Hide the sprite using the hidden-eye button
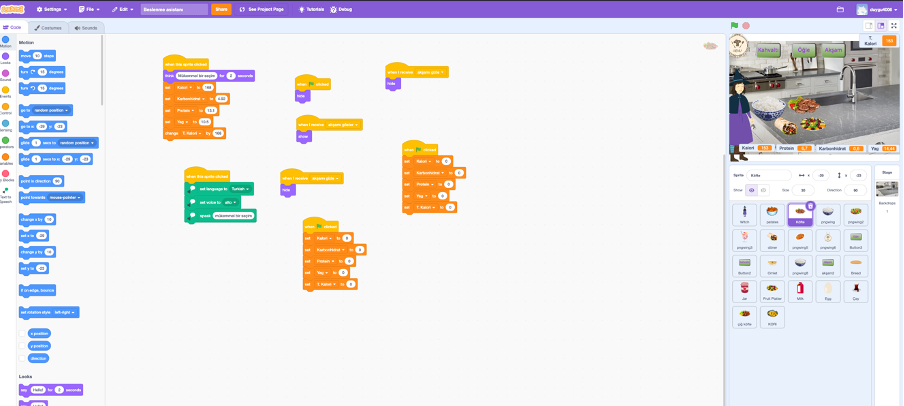Image resolution: width=904 pixels, height=406 pixels. coord(764,188)
